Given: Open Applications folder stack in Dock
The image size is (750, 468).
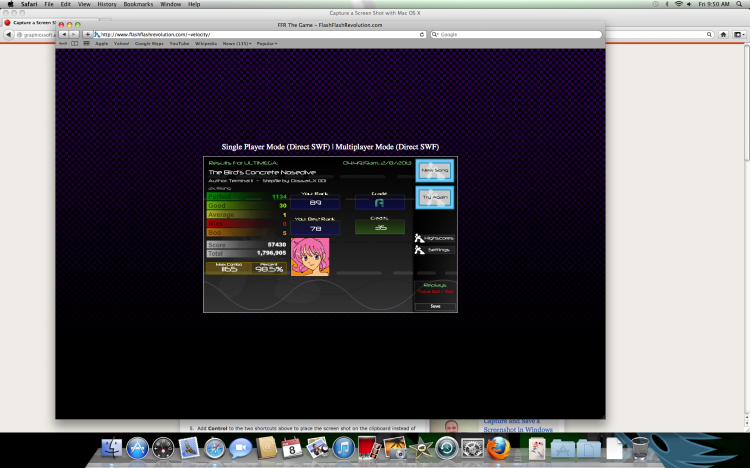Looking at the screenshot, I should pyautogui.click(x=562, y=448).
